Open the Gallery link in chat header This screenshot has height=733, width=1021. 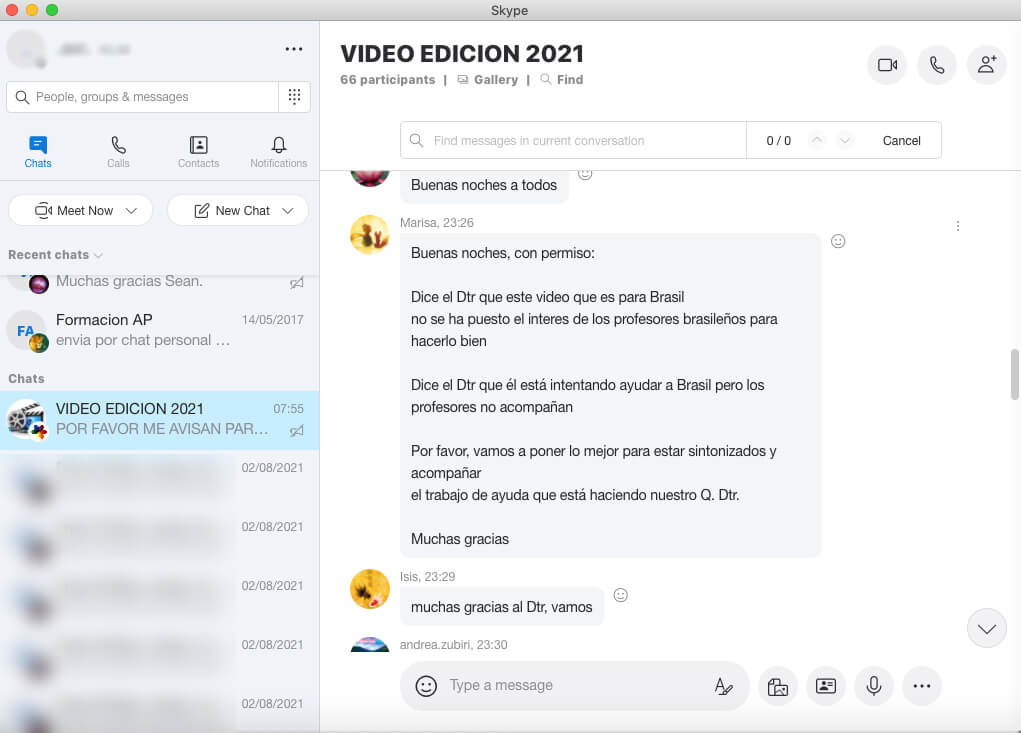(488, 80)
